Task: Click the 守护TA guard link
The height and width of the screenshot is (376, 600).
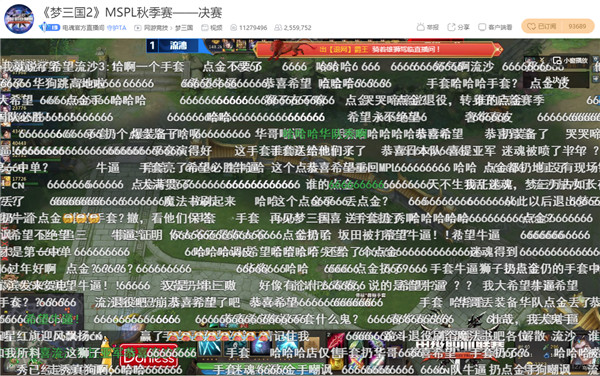Action: (116, 28)
